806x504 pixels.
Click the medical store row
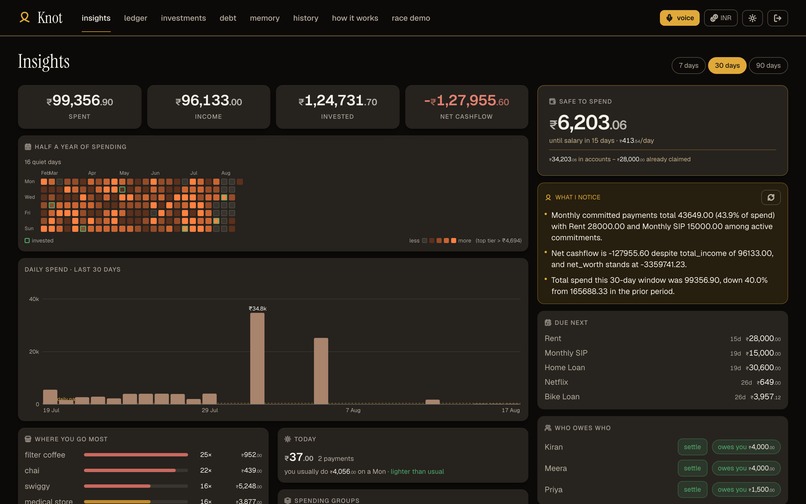[x=143, y=501]
